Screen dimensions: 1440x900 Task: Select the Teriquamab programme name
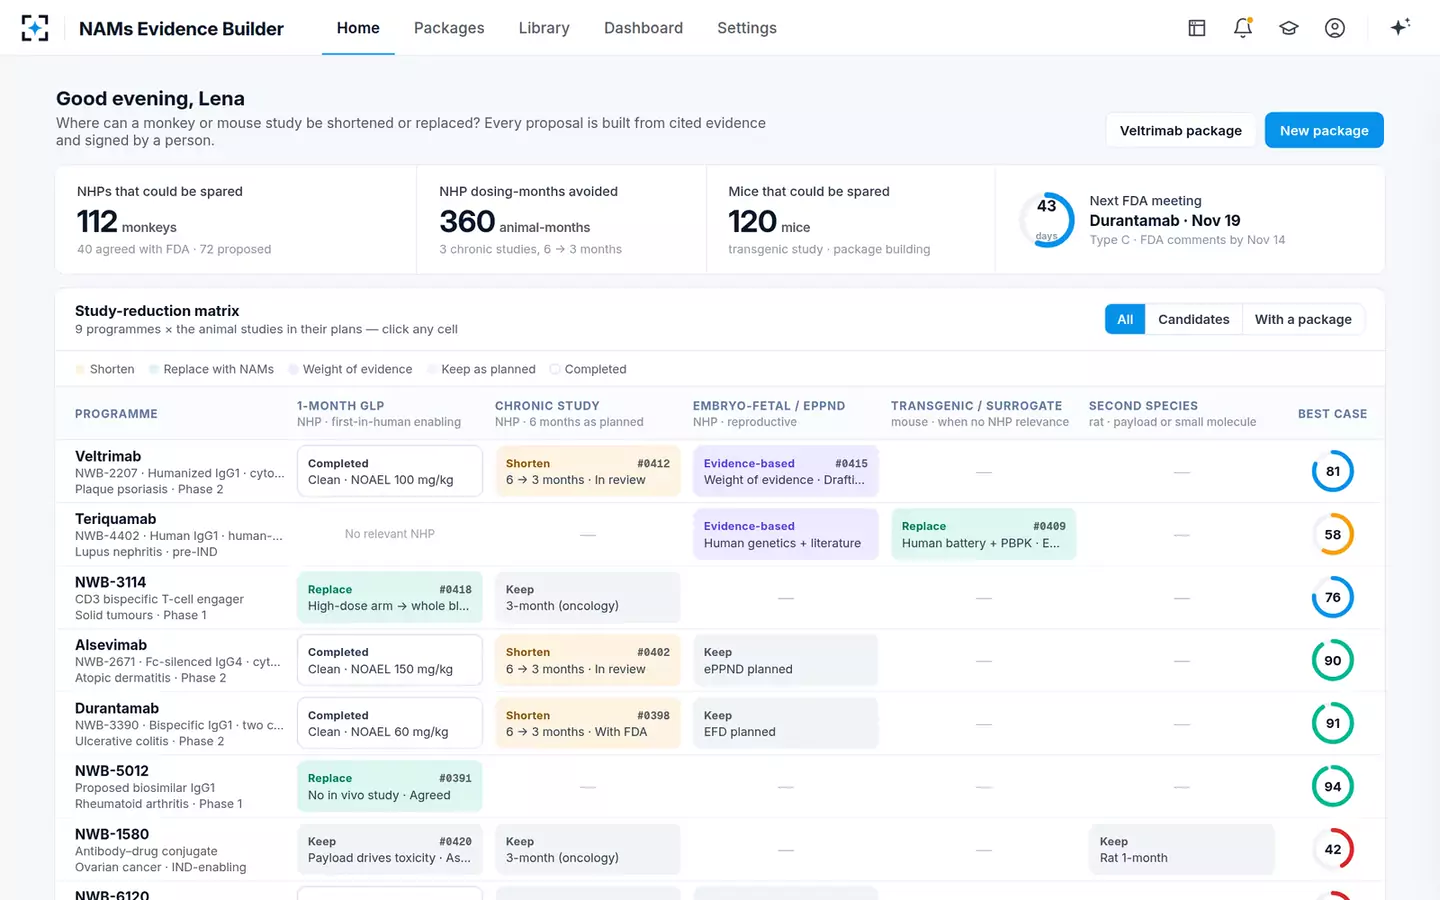(x=116, y=519)
